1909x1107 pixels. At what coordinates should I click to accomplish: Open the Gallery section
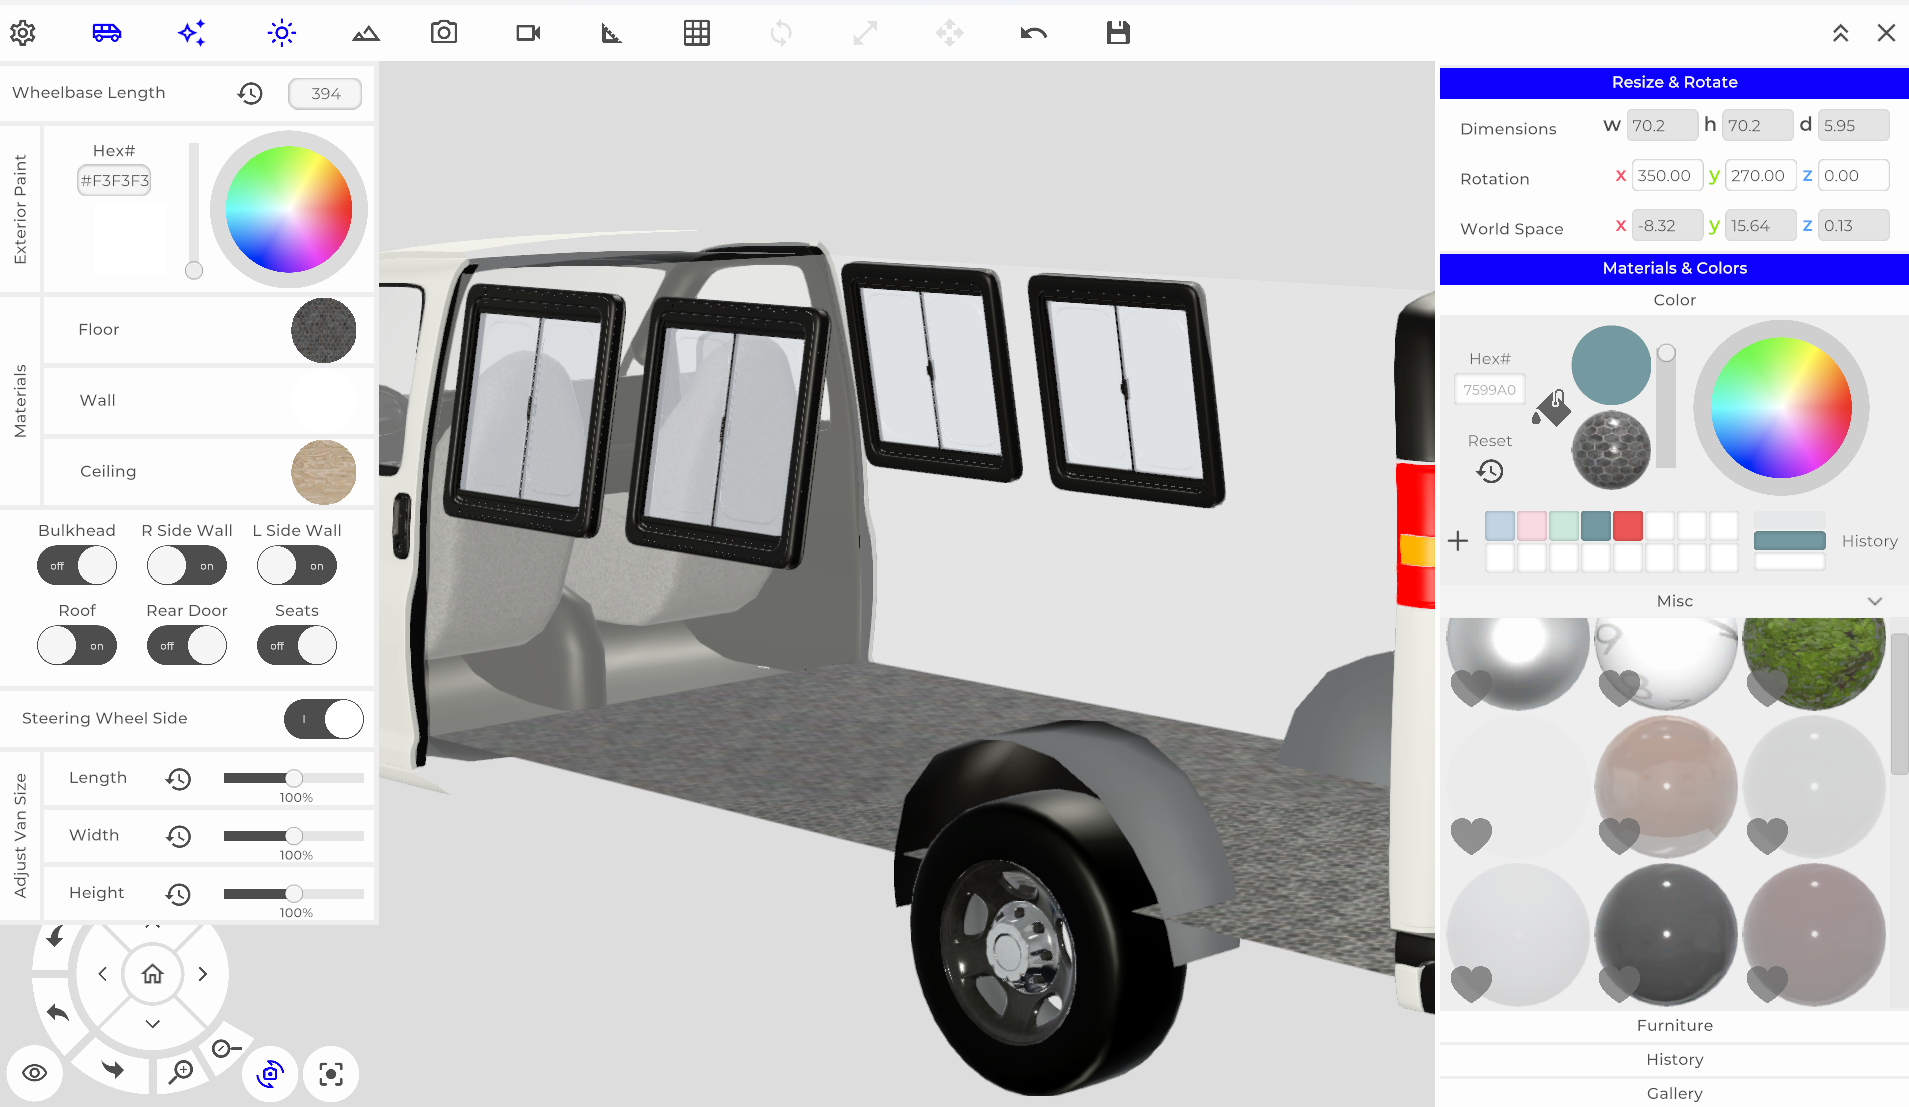coord(1674,1094)
